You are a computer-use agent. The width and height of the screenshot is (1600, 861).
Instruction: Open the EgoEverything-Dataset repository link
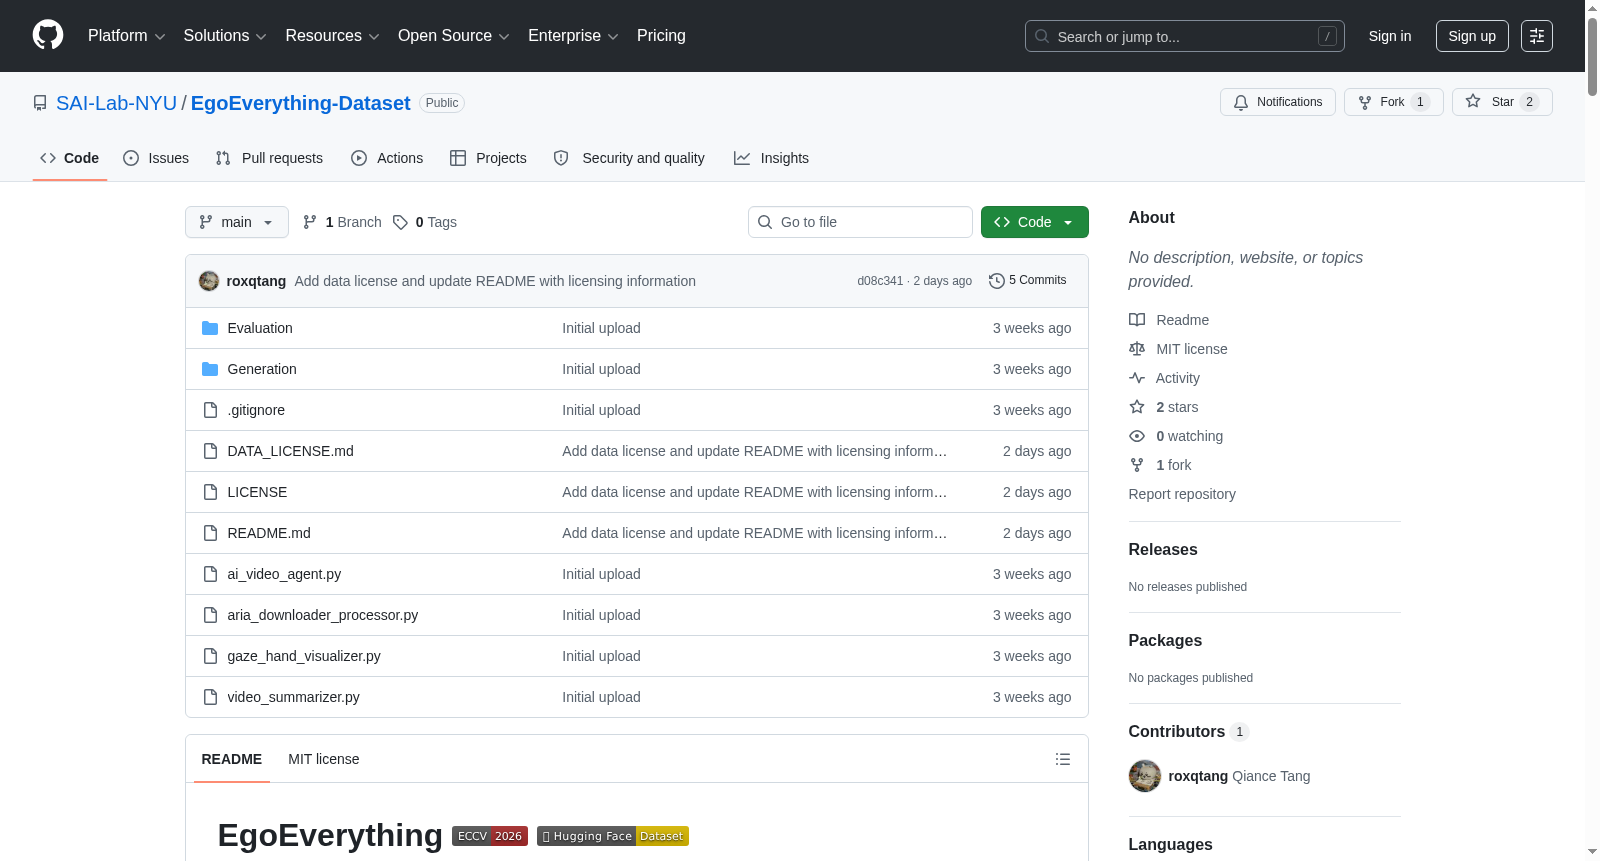(301, 103)
